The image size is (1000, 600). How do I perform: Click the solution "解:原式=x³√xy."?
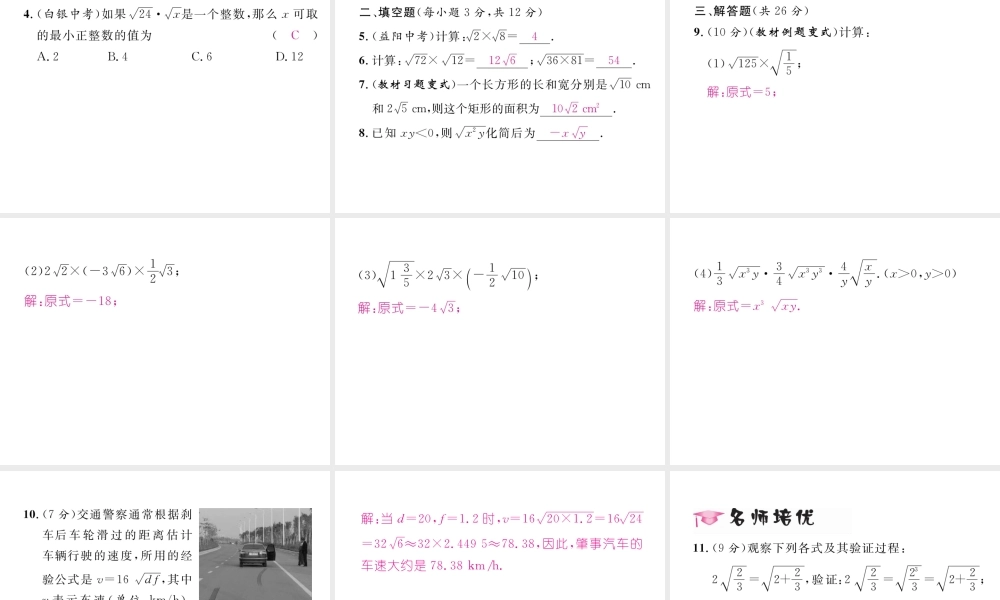(747, 306)
